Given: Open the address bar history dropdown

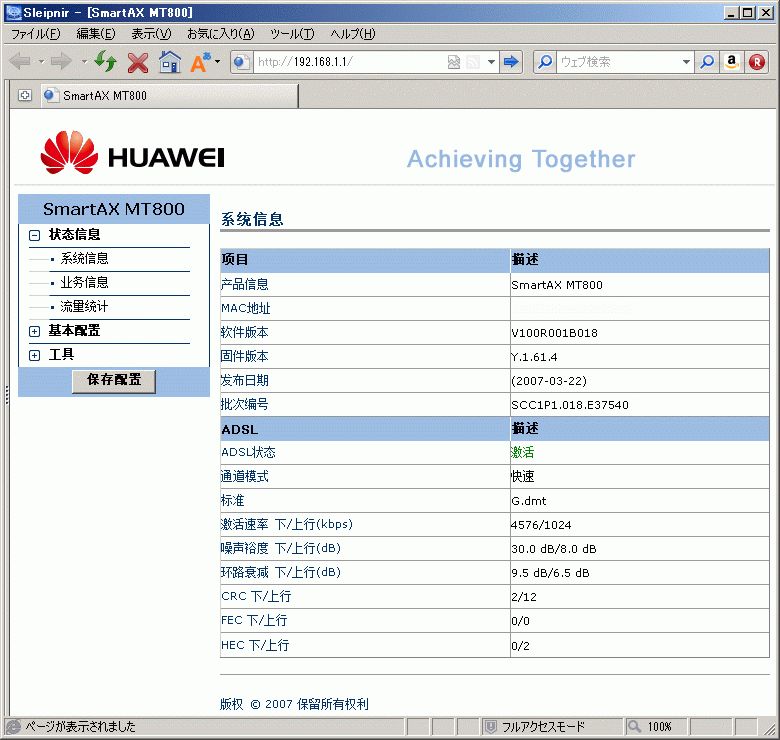Looking at the screenshot, I should [x=490, y=62].
